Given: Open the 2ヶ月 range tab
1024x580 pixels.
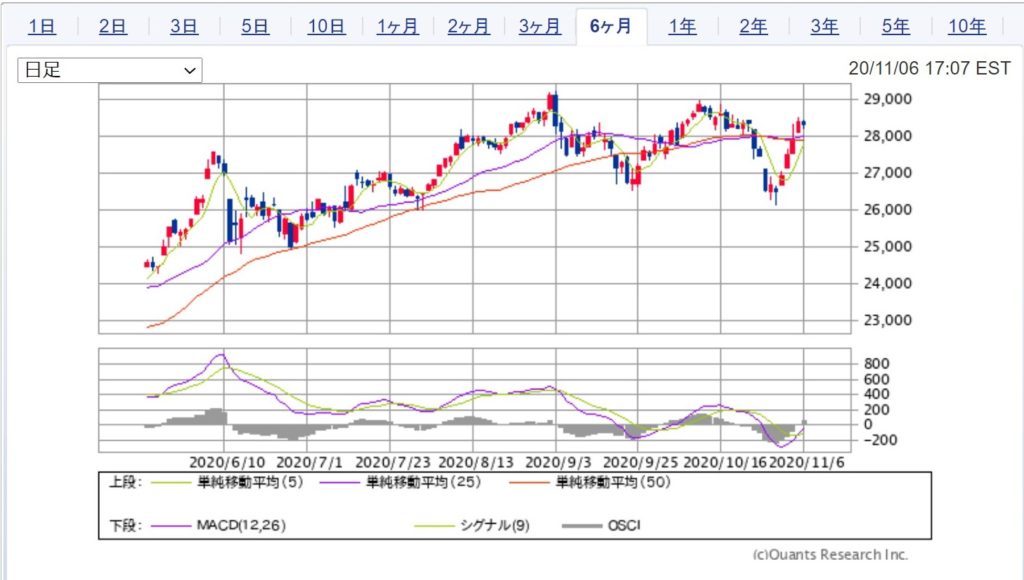Looking at the screenshot, I should (x=468, y=27).
